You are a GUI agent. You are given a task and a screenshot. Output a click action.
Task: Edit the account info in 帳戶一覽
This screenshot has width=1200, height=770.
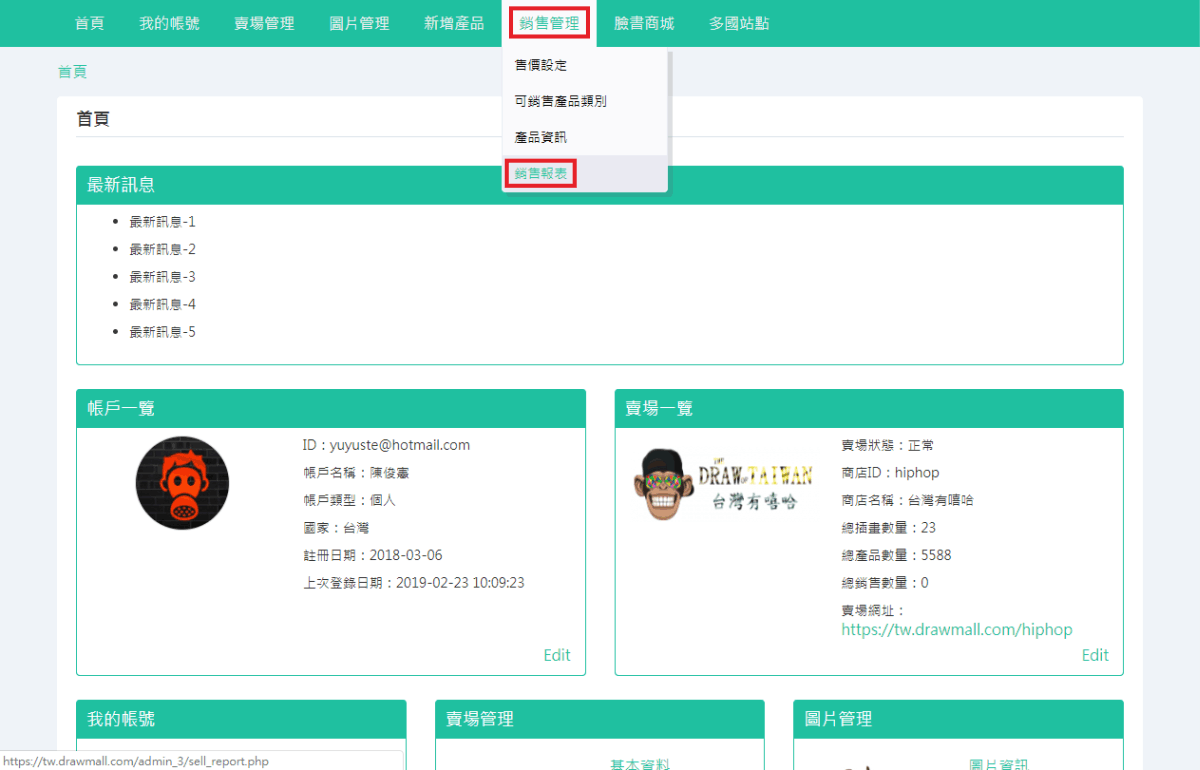pyautogui.click(x=556, y=655)
